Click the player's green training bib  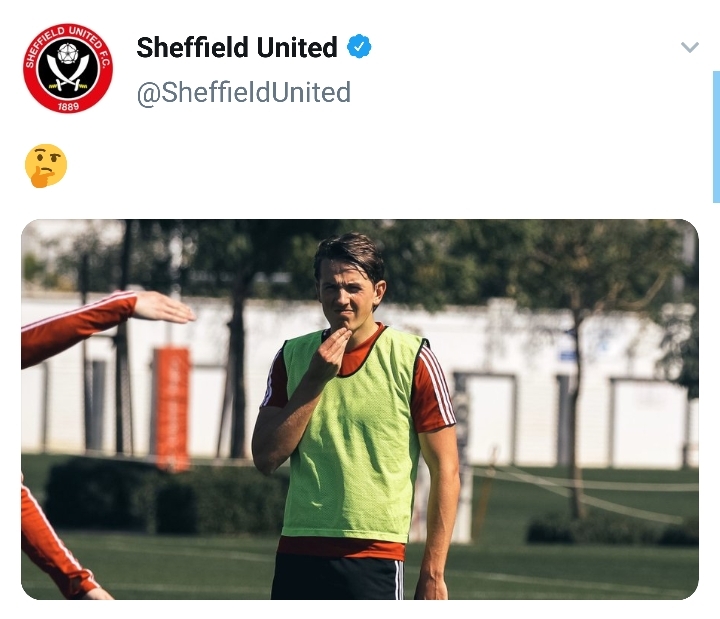pos(352,434)
